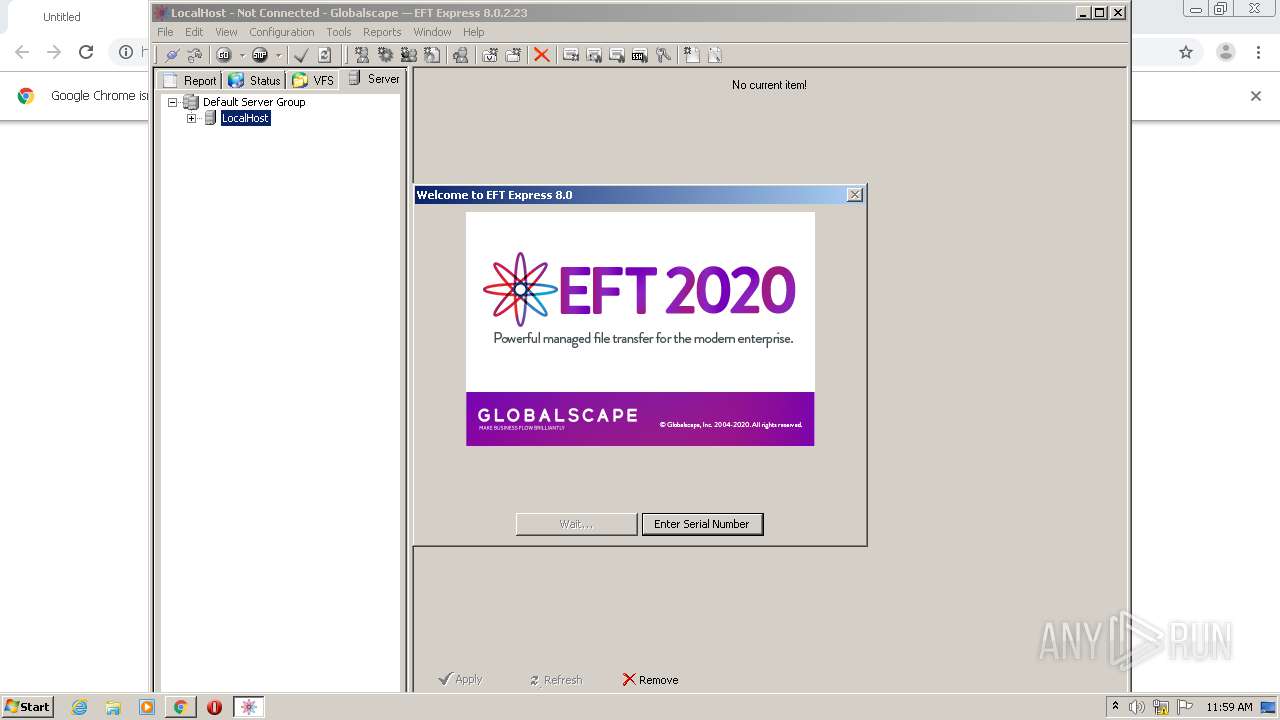Dismiss the Chrome infobar close X
This screenshot has width=1280, height=720.
1256,96
